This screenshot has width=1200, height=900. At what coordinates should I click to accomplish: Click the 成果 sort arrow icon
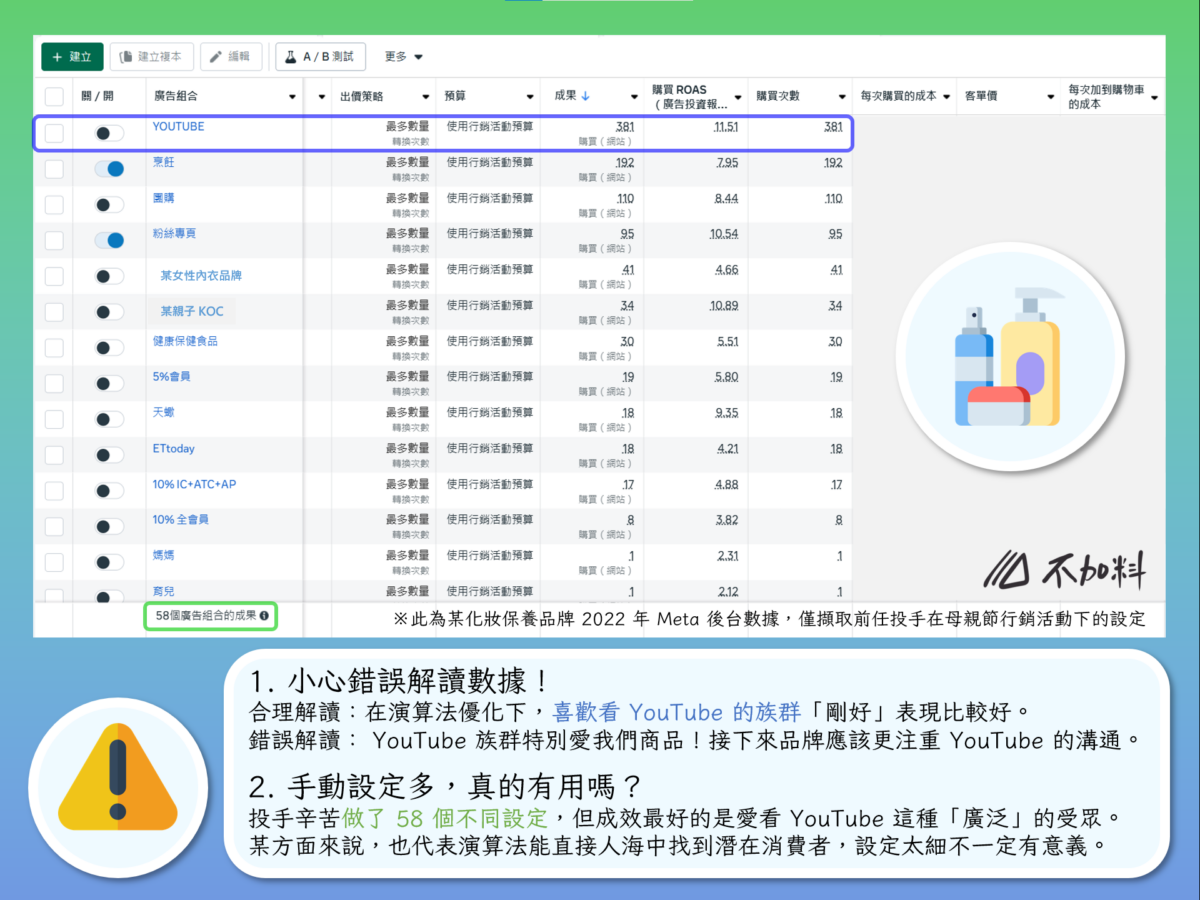586,96
